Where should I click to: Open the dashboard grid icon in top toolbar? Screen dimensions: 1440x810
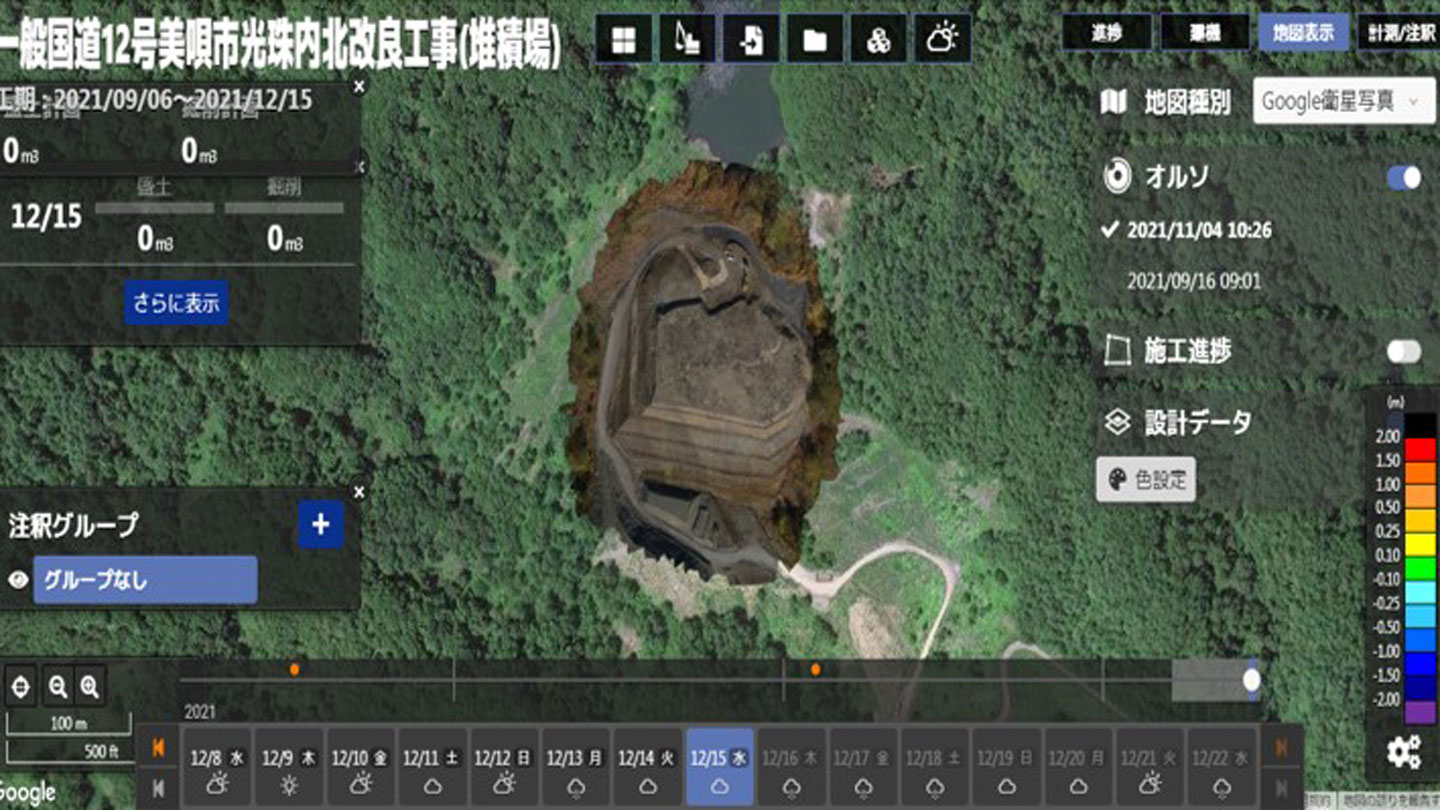623,39
